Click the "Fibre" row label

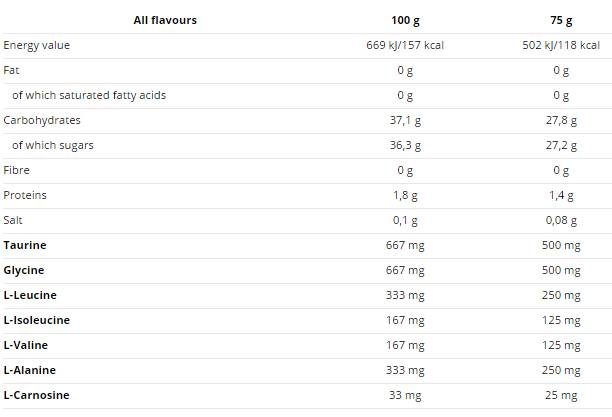point(18,170)
